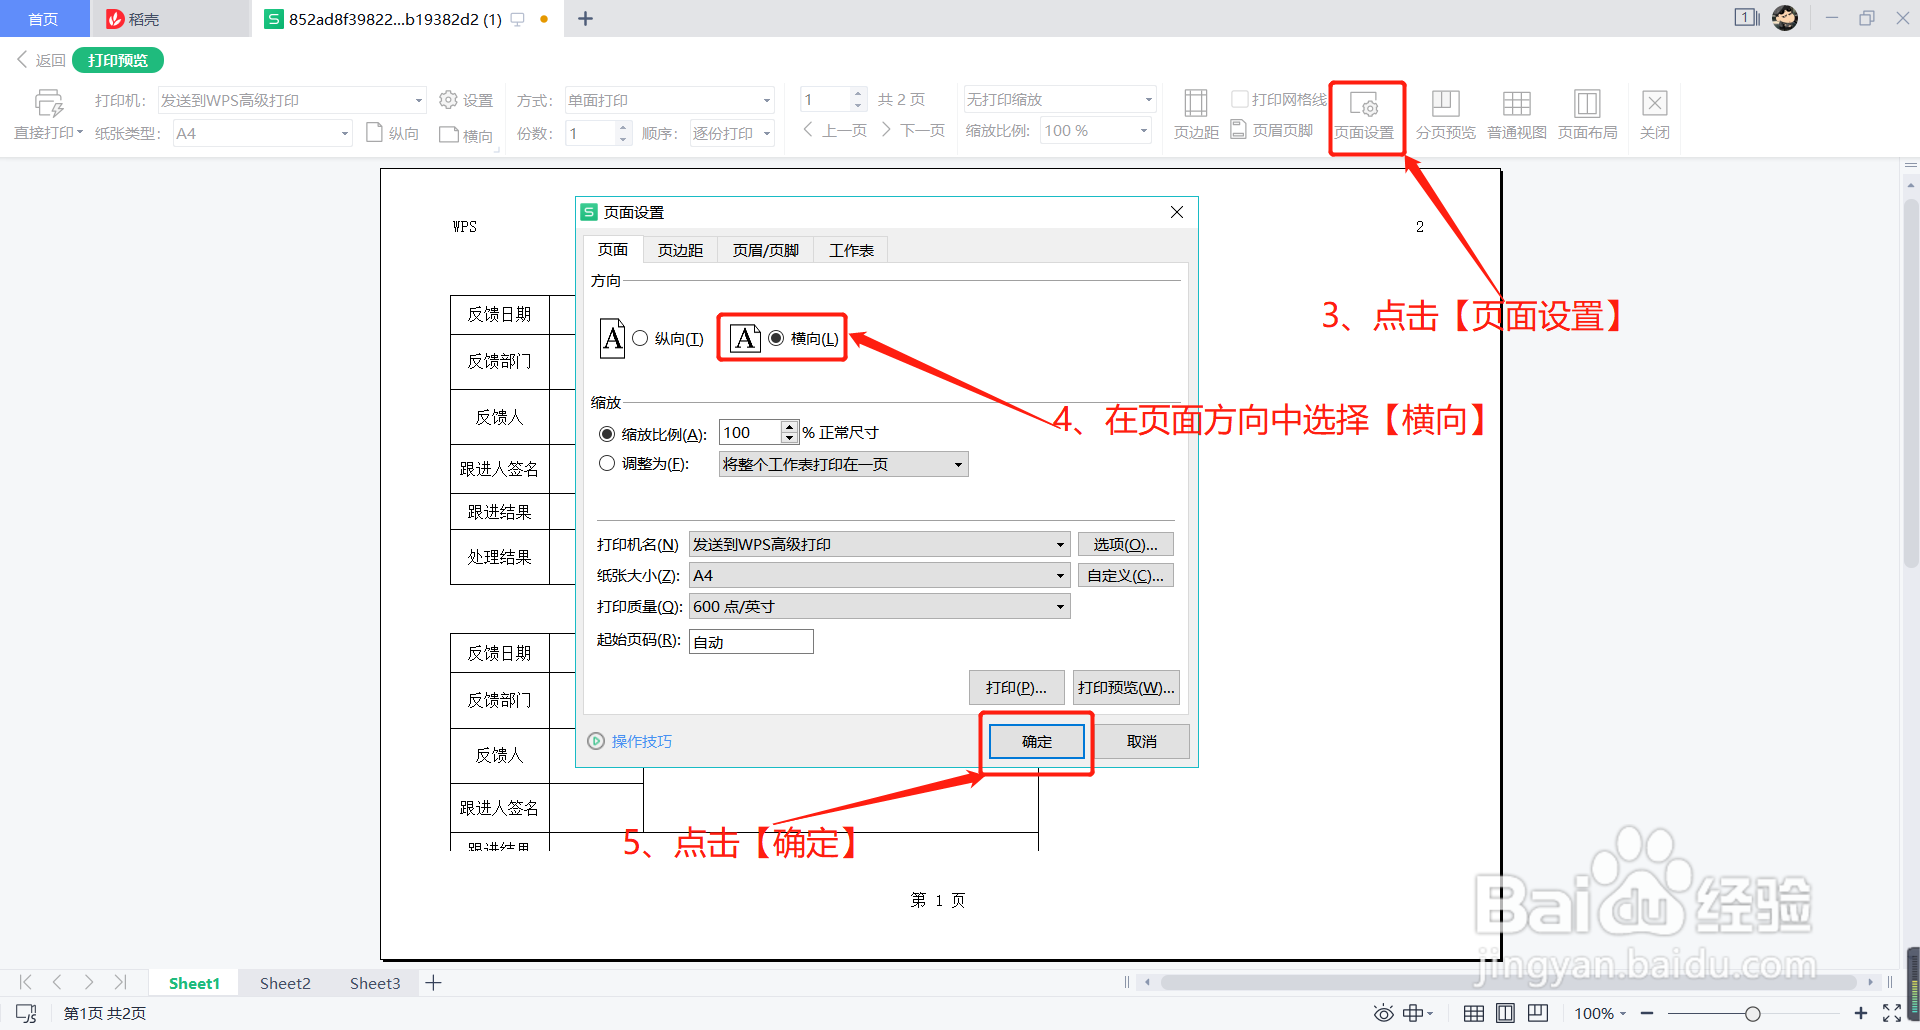The image size is (1920, 1030).
Task: Switch to the Sheet2 worksheet tab
Action: tap(284, 983)
